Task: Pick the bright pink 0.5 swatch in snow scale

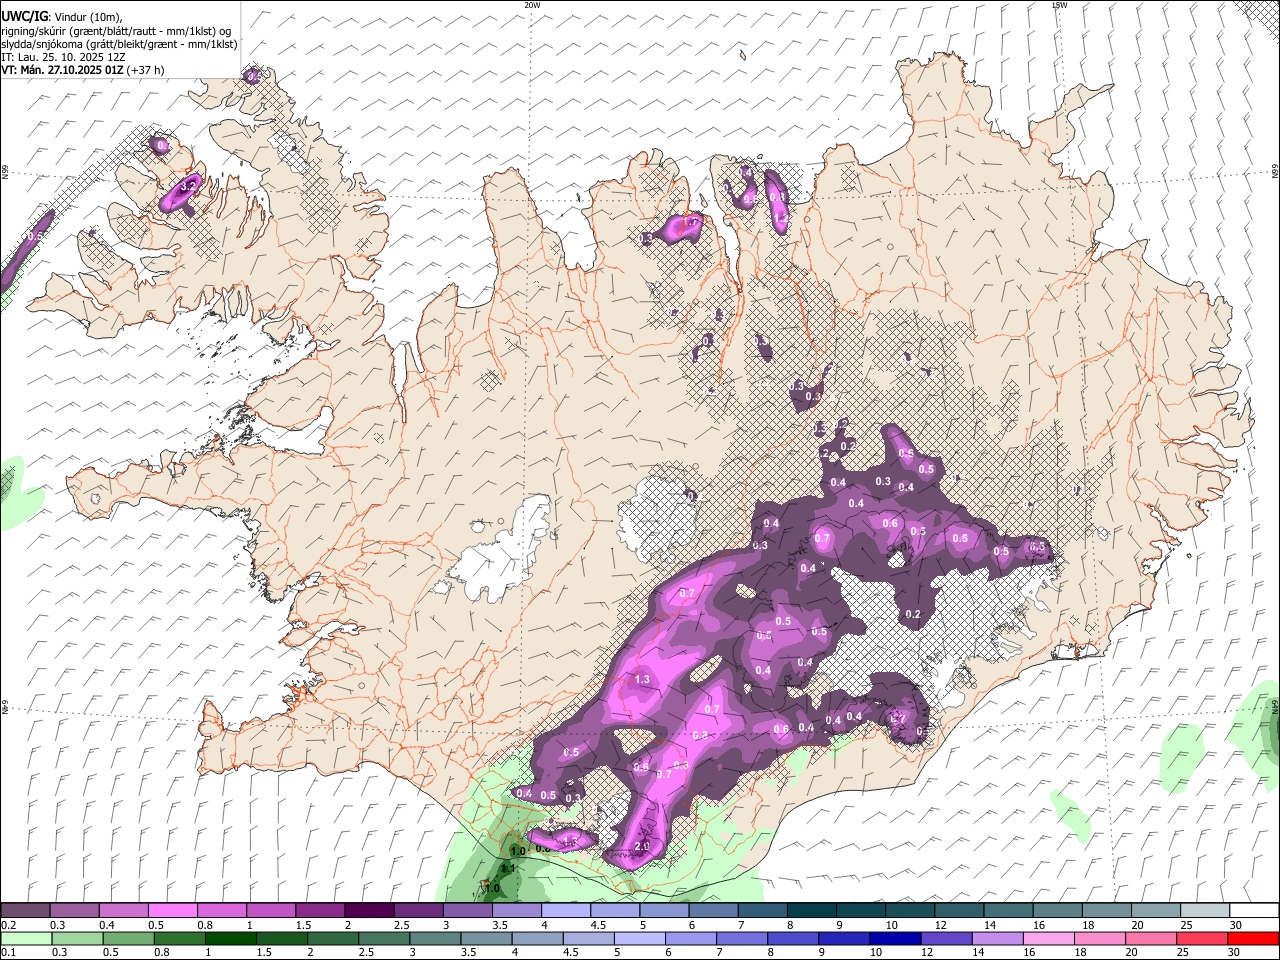Action: point(173,910)
